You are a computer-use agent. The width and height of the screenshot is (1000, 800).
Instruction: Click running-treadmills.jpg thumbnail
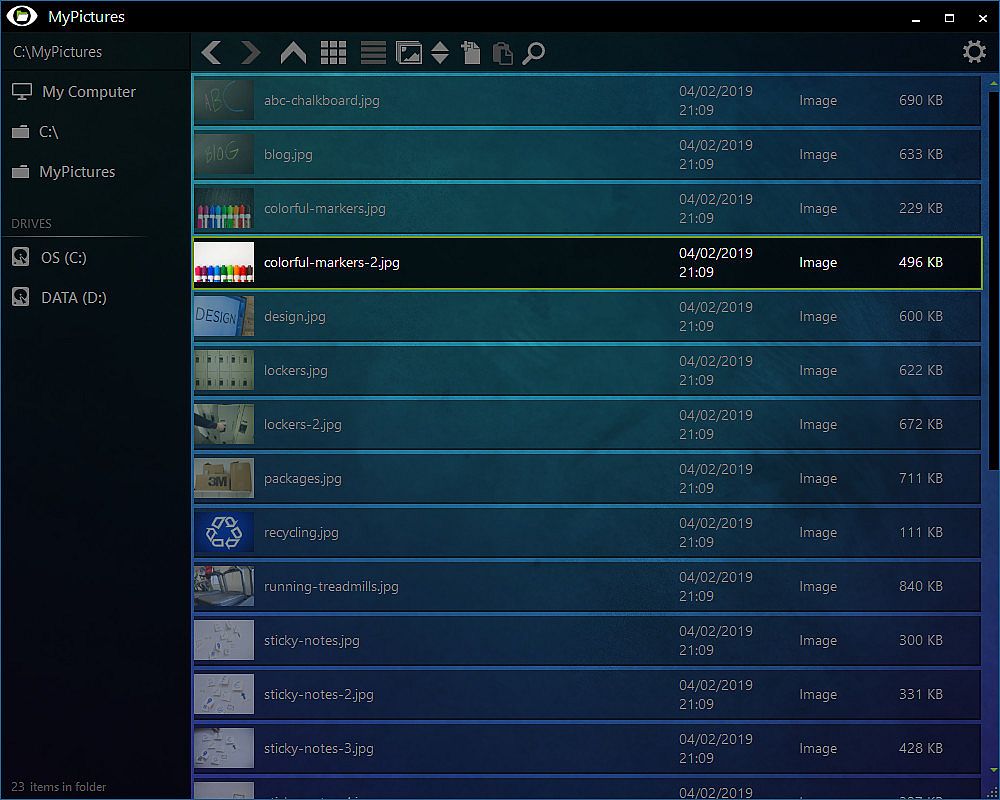coord(224,586)
